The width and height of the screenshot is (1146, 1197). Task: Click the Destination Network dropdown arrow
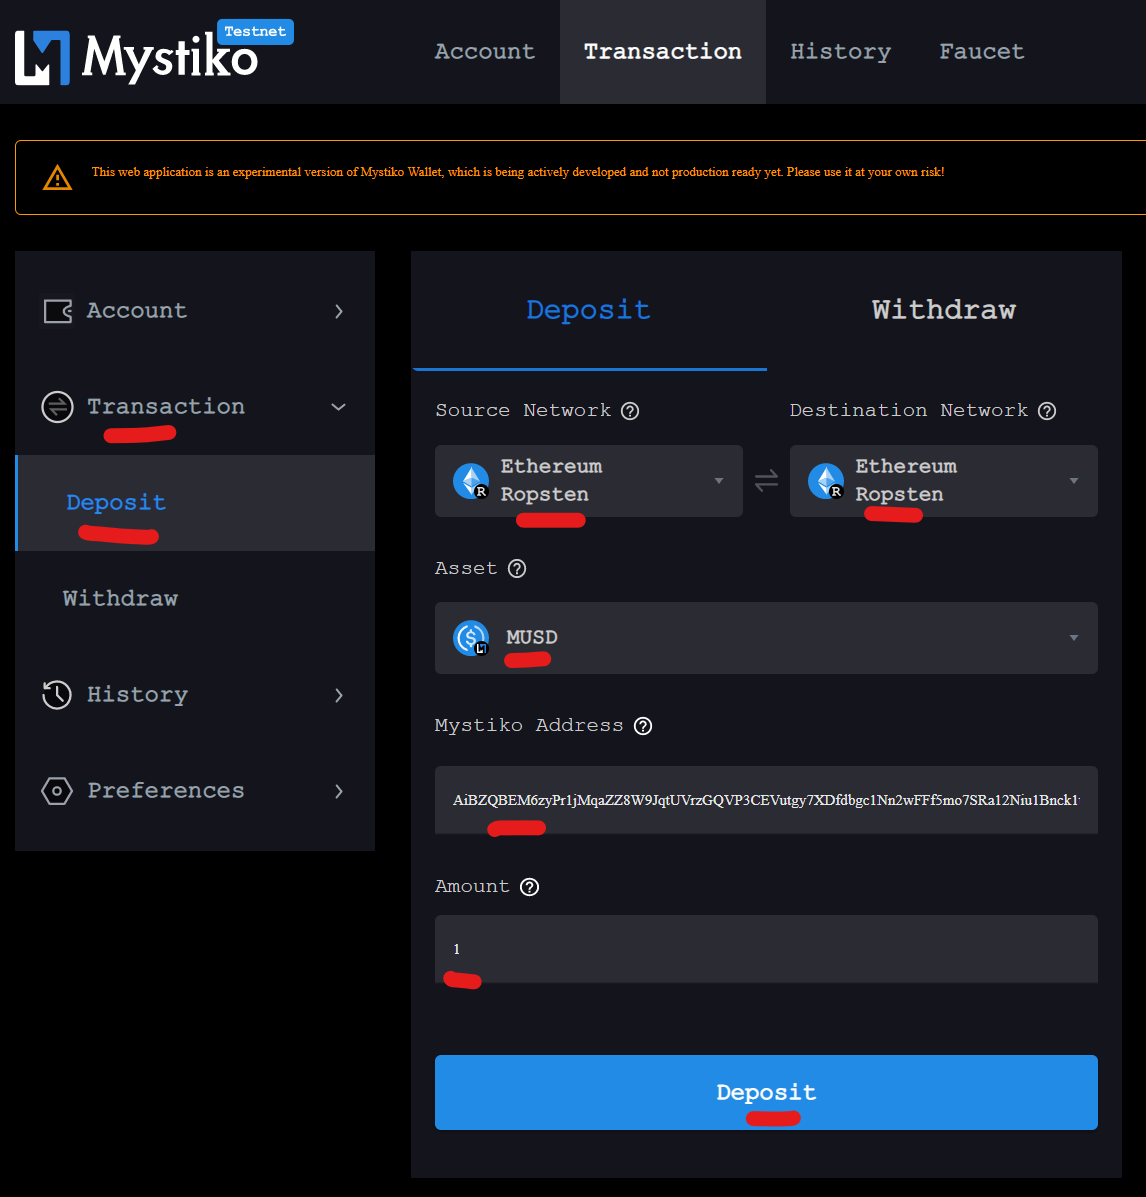pyautogui.click(x=1073, y=481)
